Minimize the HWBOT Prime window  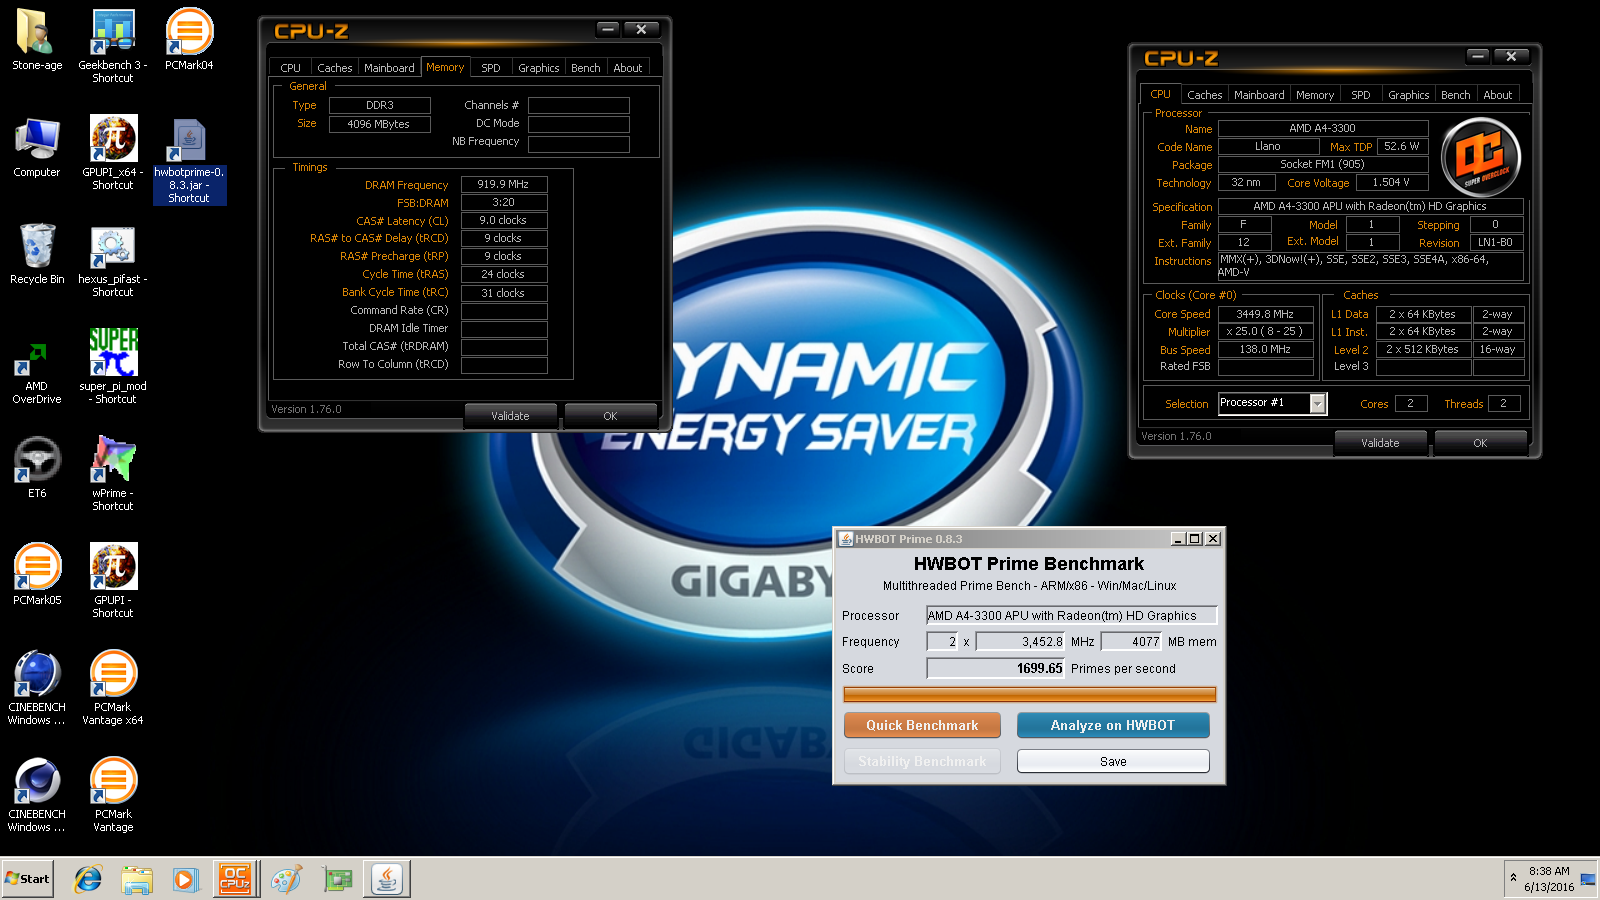click(x=1178, y=539)
